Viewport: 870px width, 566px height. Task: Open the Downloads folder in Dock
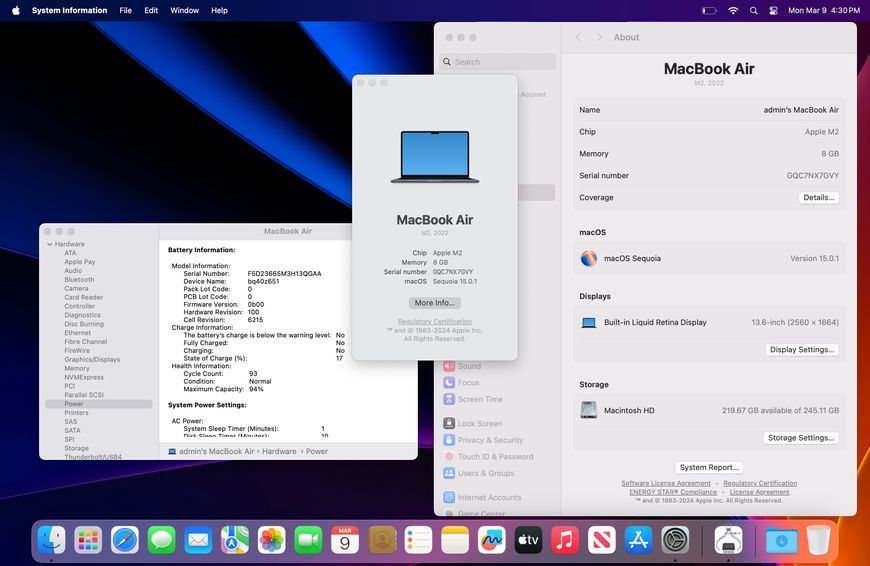pos(782,539)
